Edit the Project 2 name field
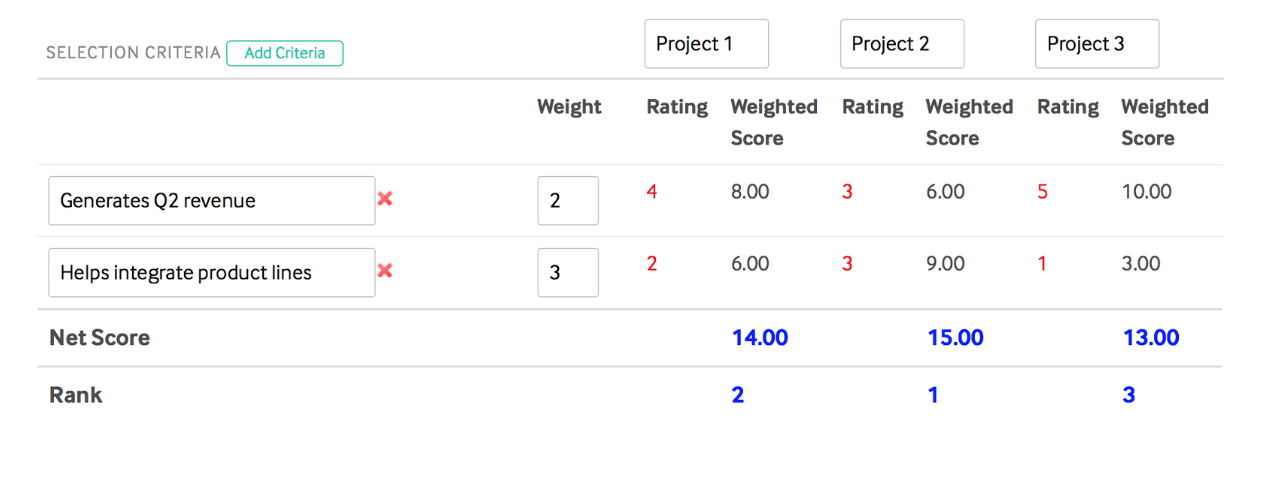 [901, 44]
